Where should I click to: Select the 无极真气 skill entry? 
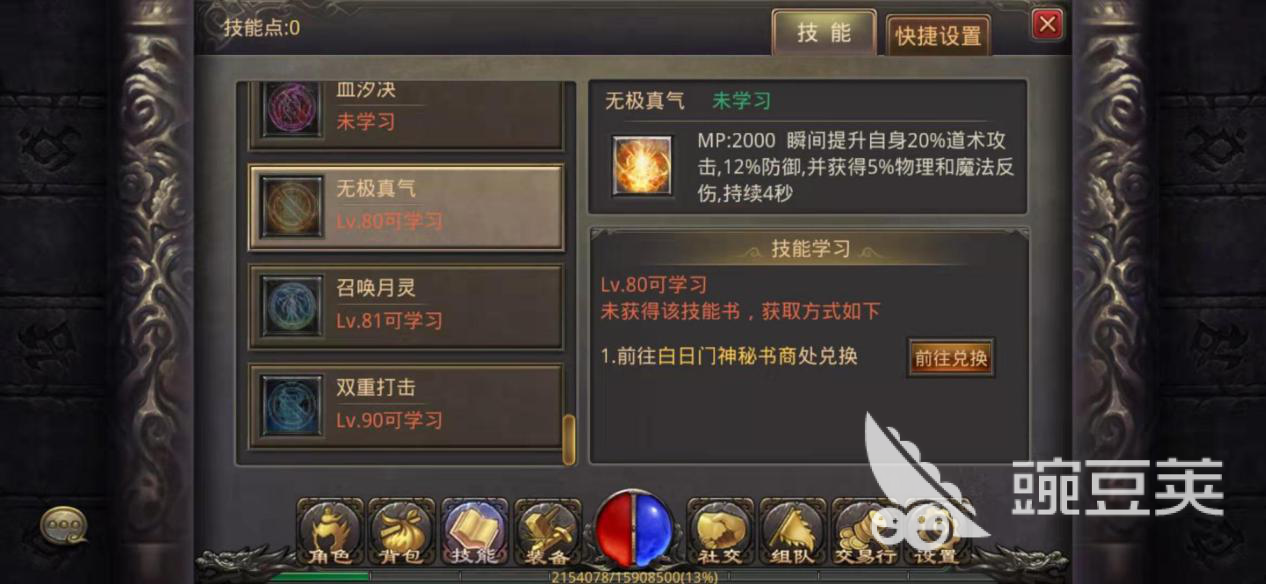(406, 207)
